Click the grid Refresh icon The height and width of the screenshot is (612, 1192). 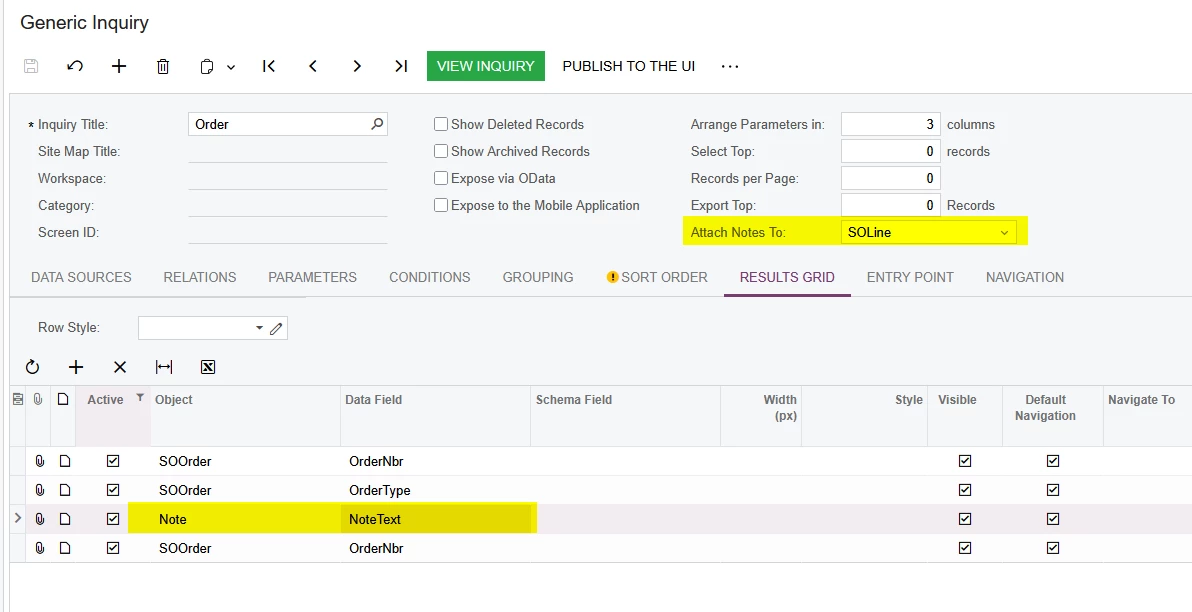(32, 367)
